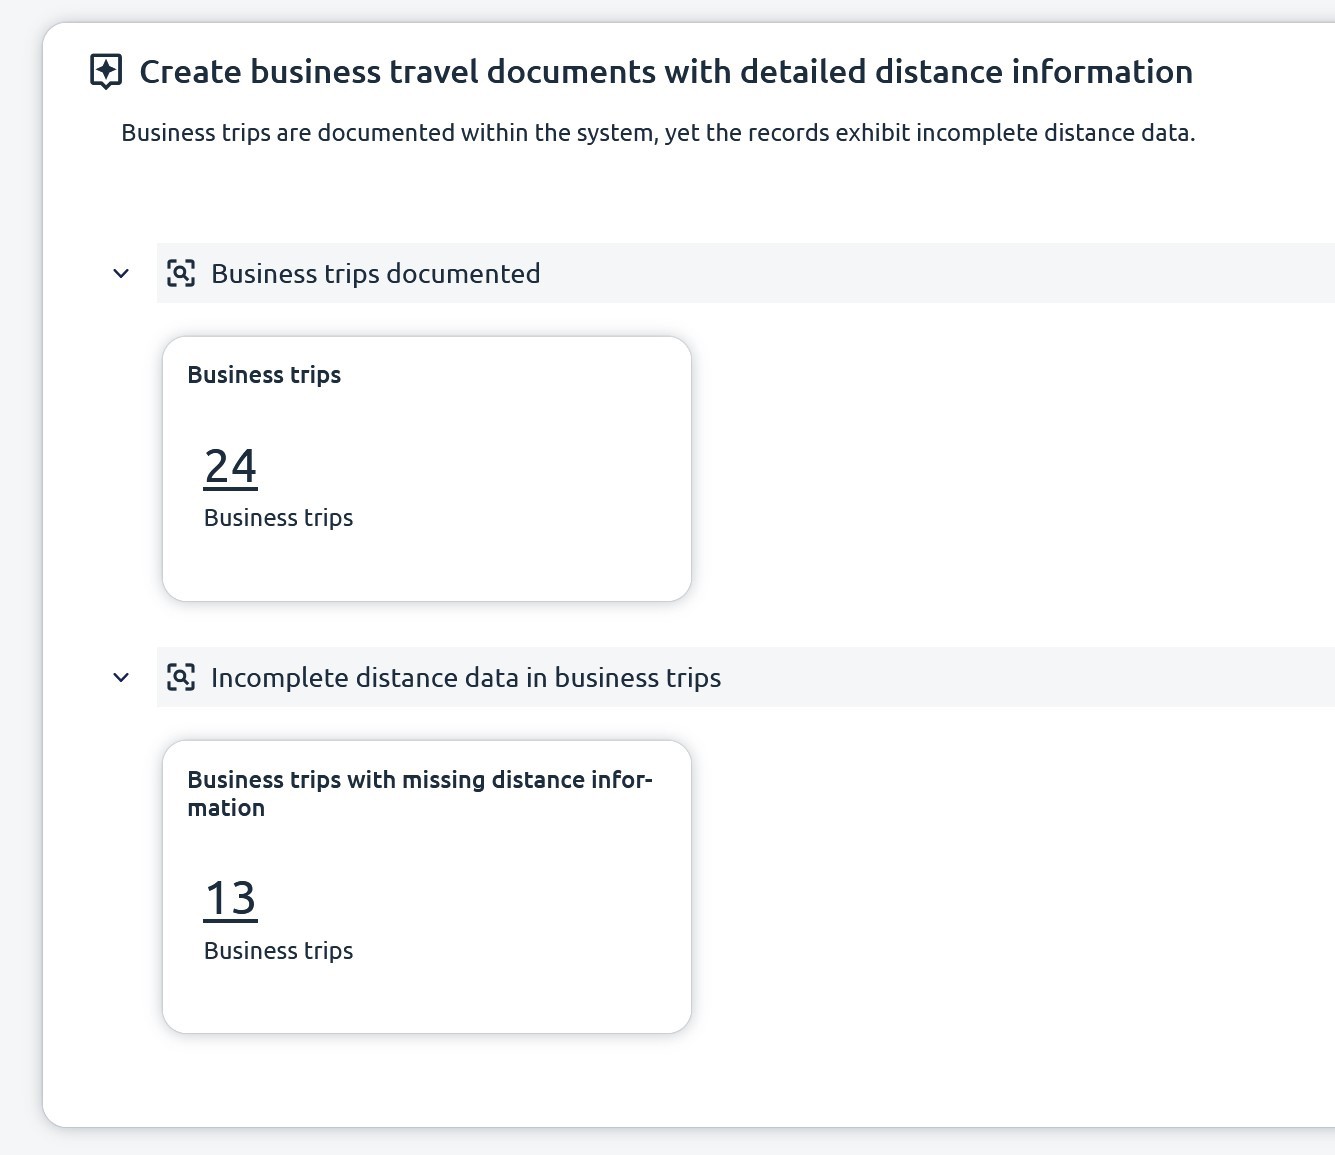
Task: Collapse the Business trips documented section
Action: (x=121, y=273)
